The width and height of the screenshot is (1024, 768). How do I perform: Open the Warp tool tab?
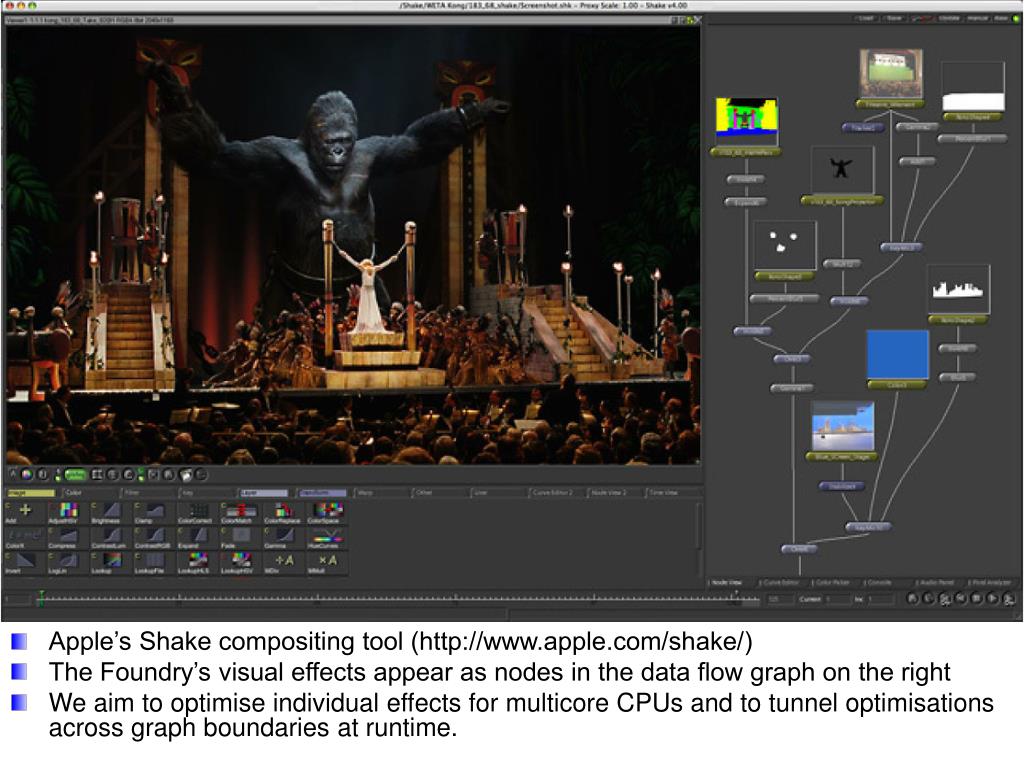pyautogui.click(x=380, y=492)
